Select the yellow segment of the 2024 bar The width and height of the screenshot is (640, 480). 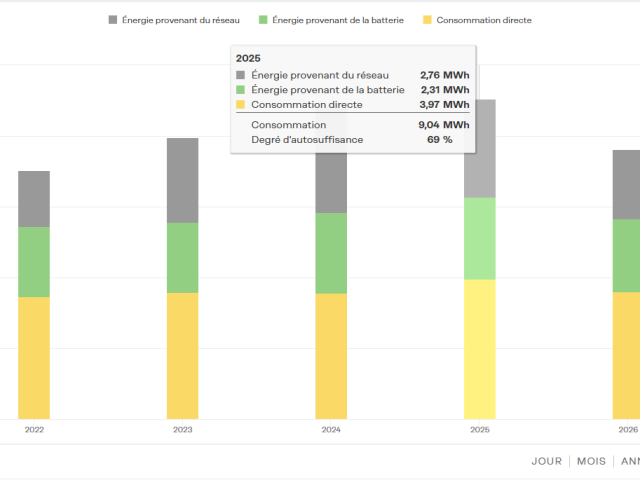tap(331, 356)
